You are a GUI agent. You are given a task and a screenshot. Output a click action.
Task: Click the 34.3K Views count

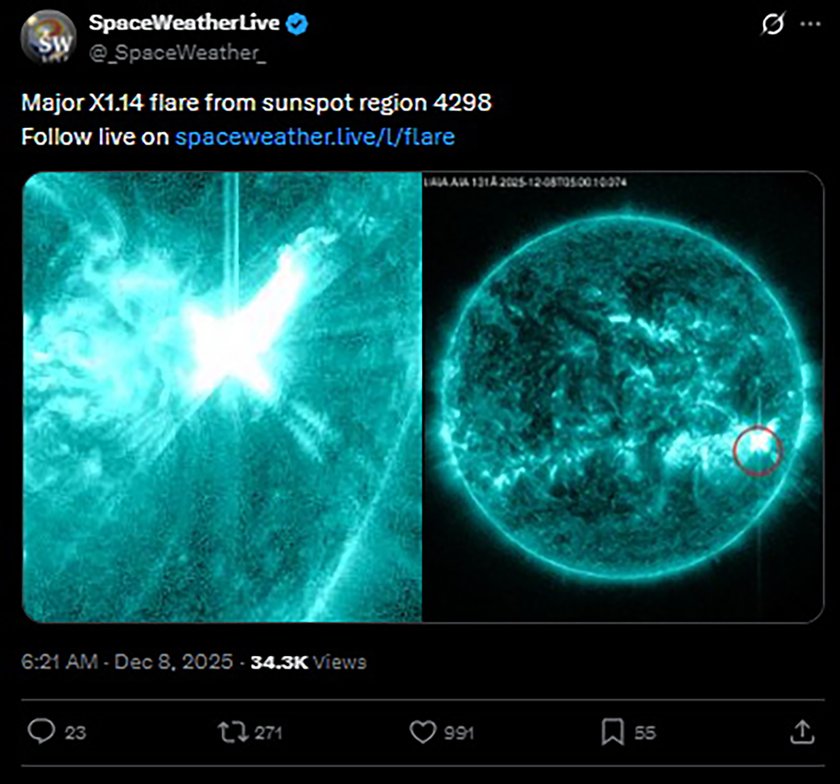pos(308,662)
